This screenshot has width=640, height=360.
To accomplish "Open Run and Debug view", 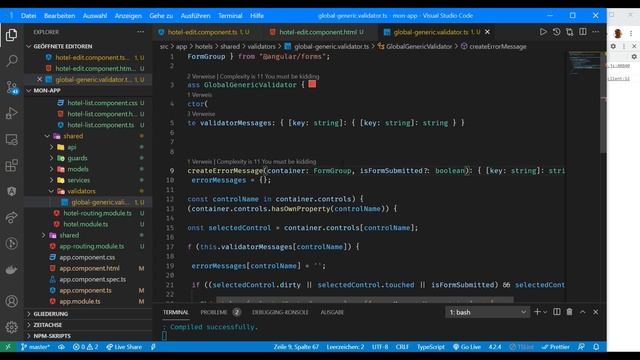I will (11, 113).
